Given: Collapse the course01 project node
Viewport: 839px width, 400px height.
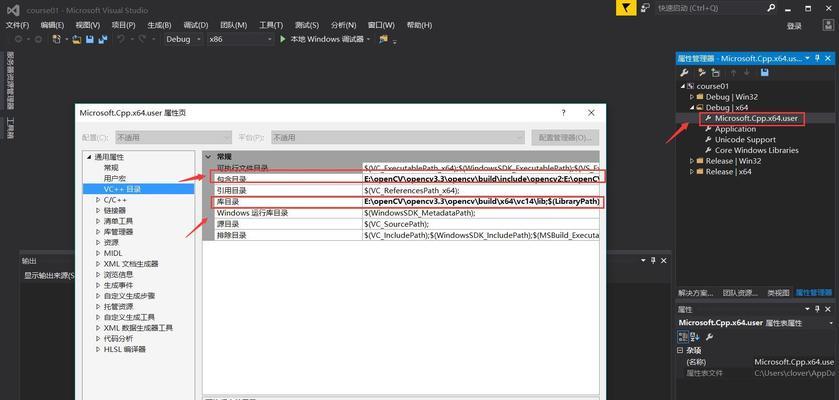Looking at the screenshot, I should (683, 86).
